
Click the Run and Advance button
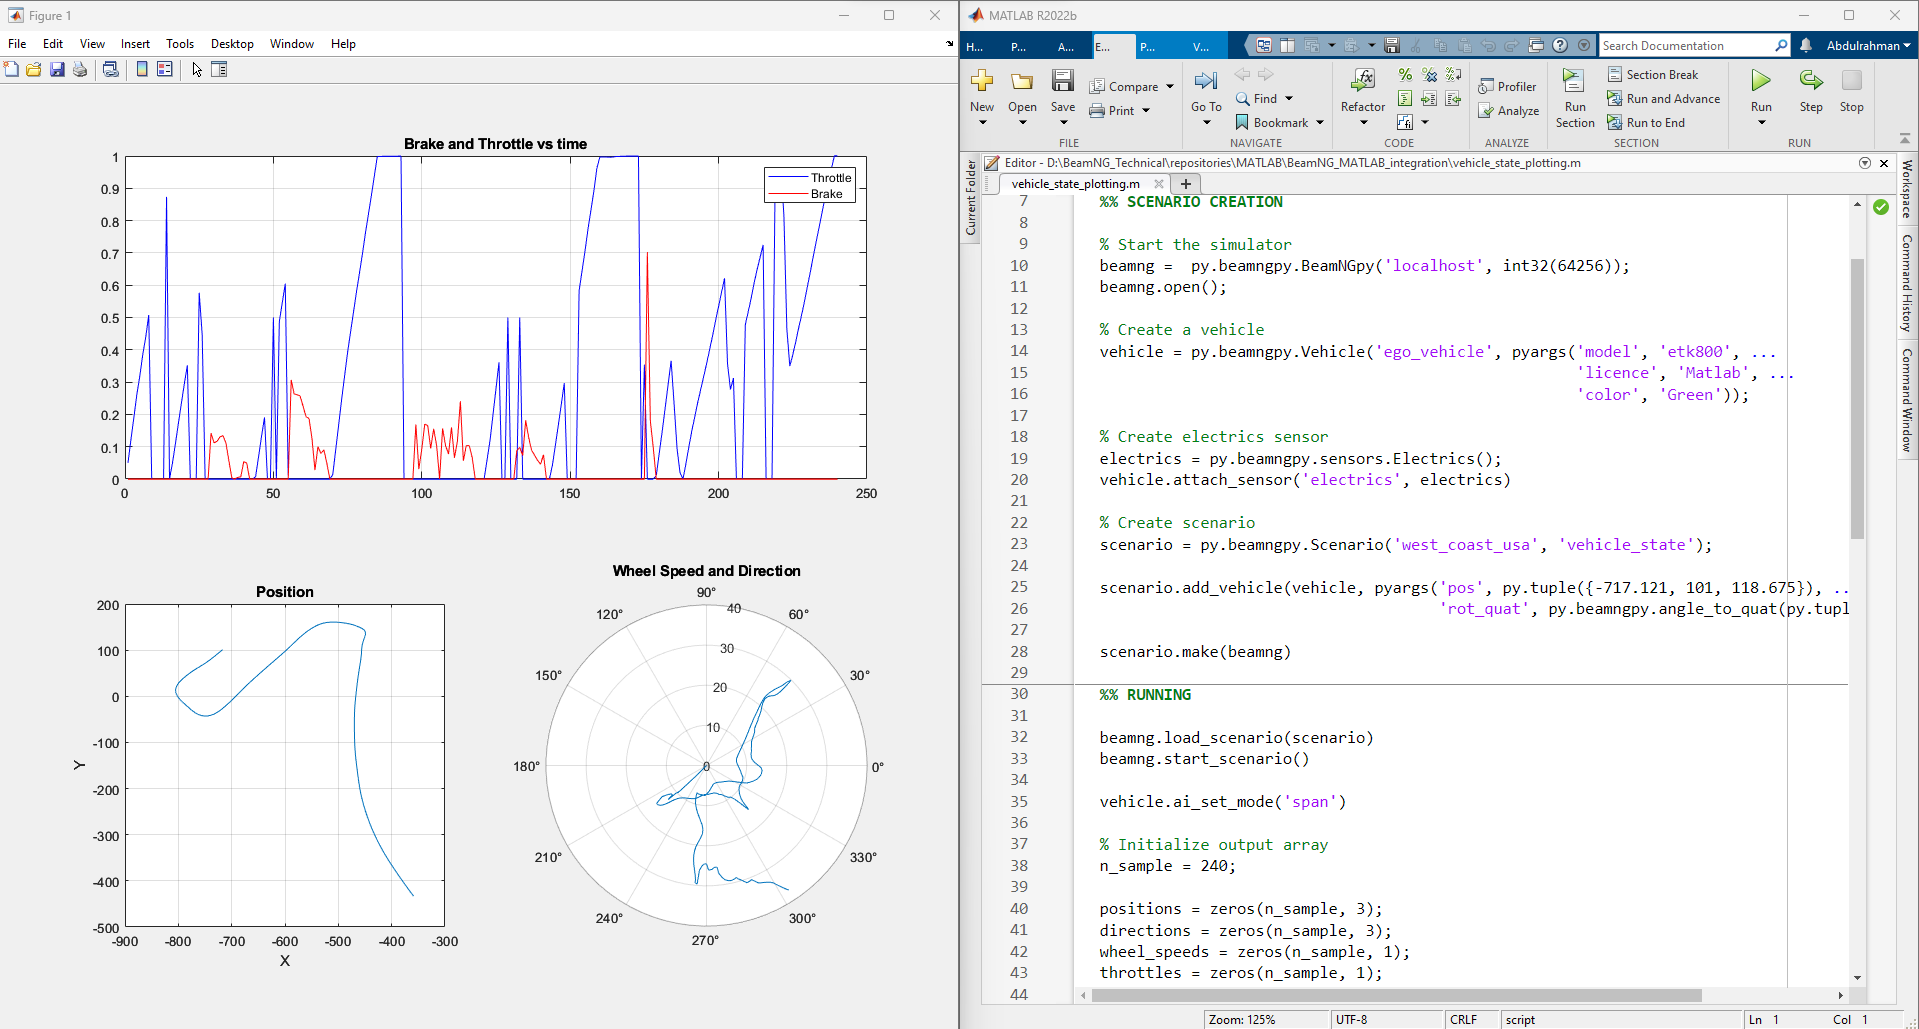[1664, 99]
